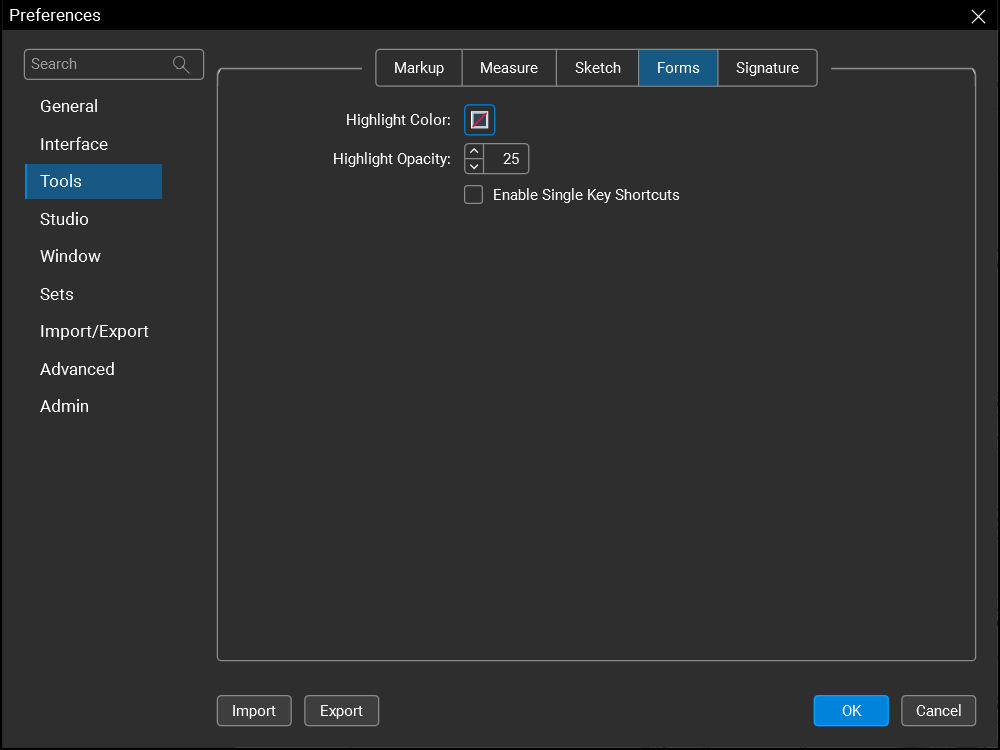Open General preferences category
Viewport: 1000px width, 750px height.
(x=69, y=106)
